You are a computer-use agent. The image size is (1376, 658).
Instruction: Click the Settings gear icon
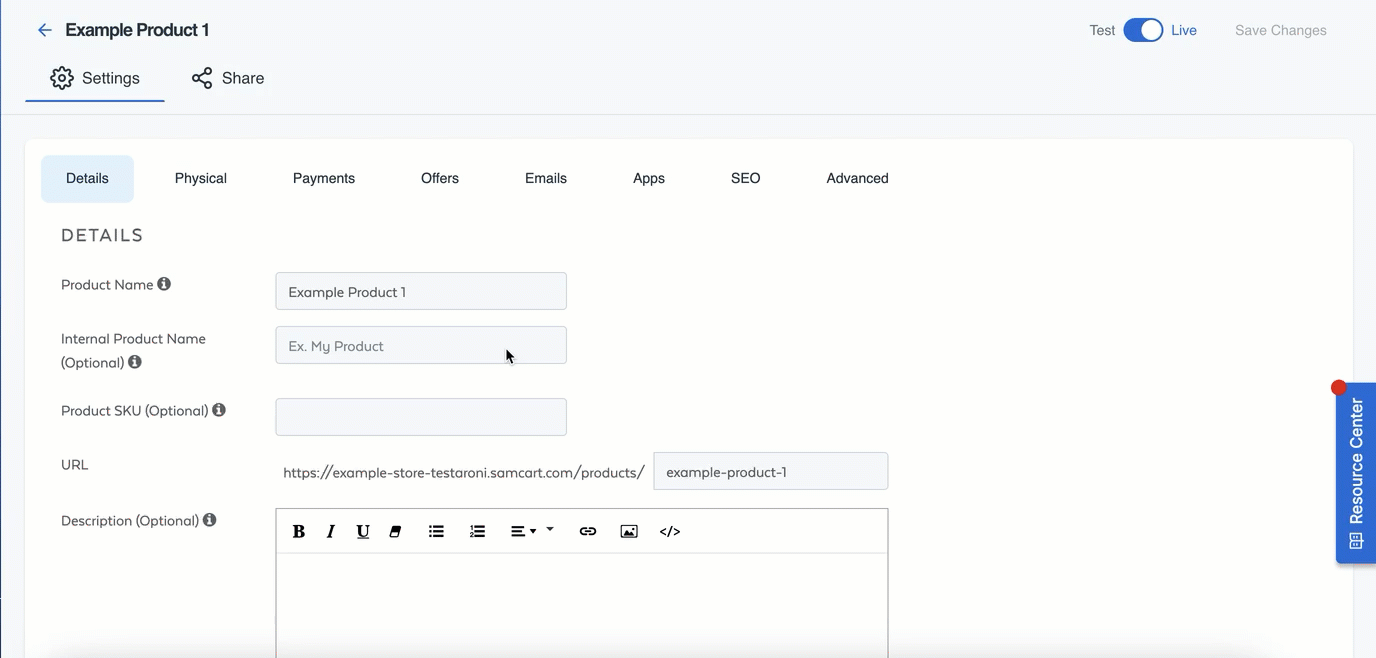[x=62, y=78]
